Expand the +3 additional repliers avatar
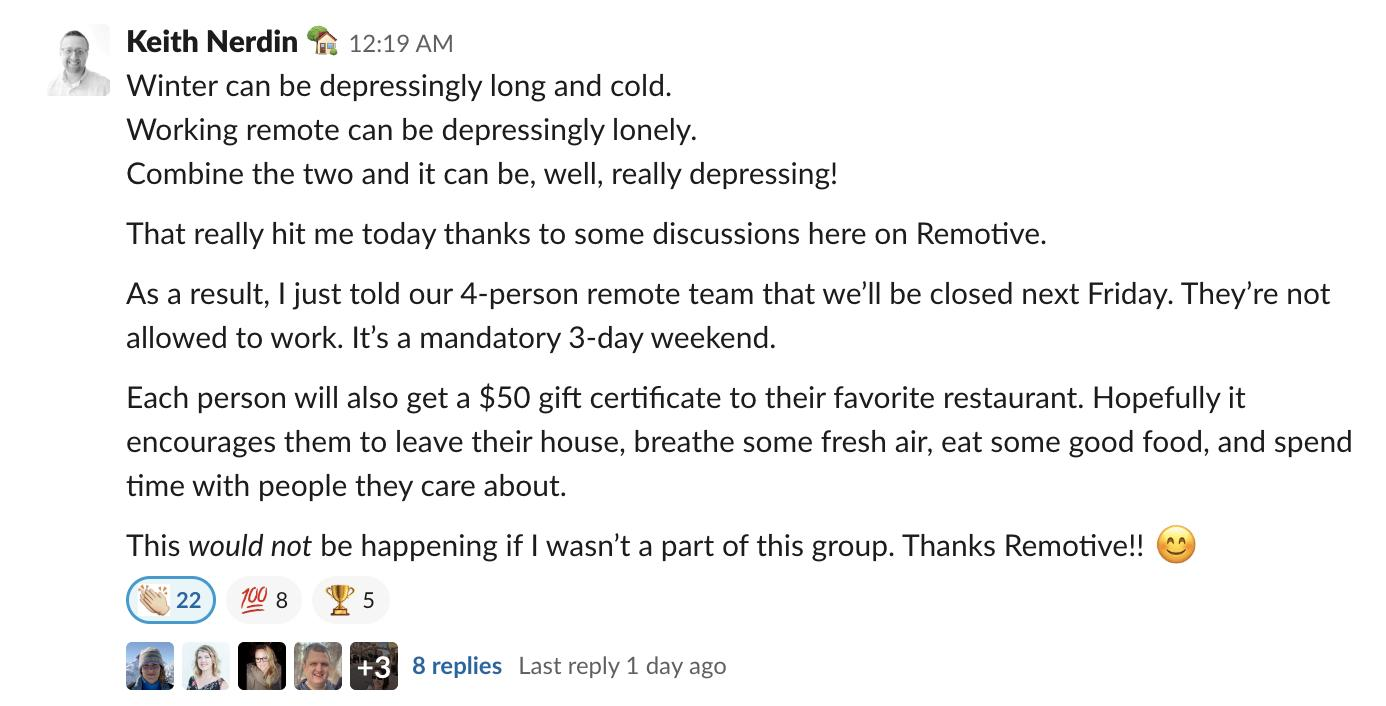 coord(374,666)
